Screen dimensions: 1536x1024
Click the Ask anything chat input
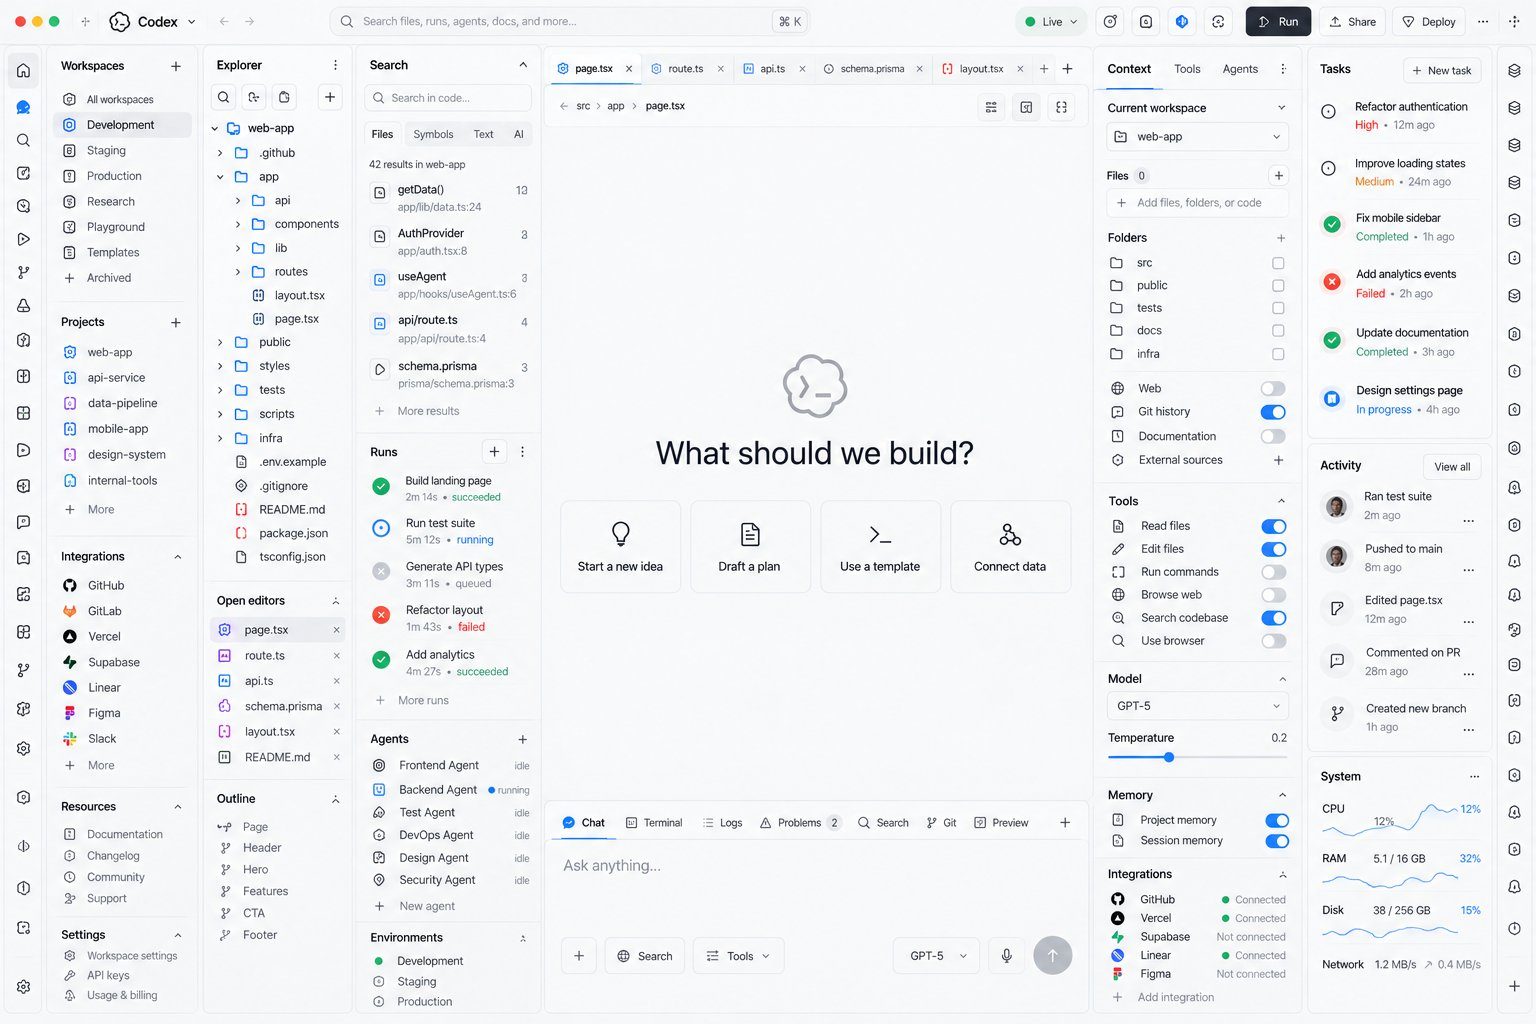pos(816,866)
